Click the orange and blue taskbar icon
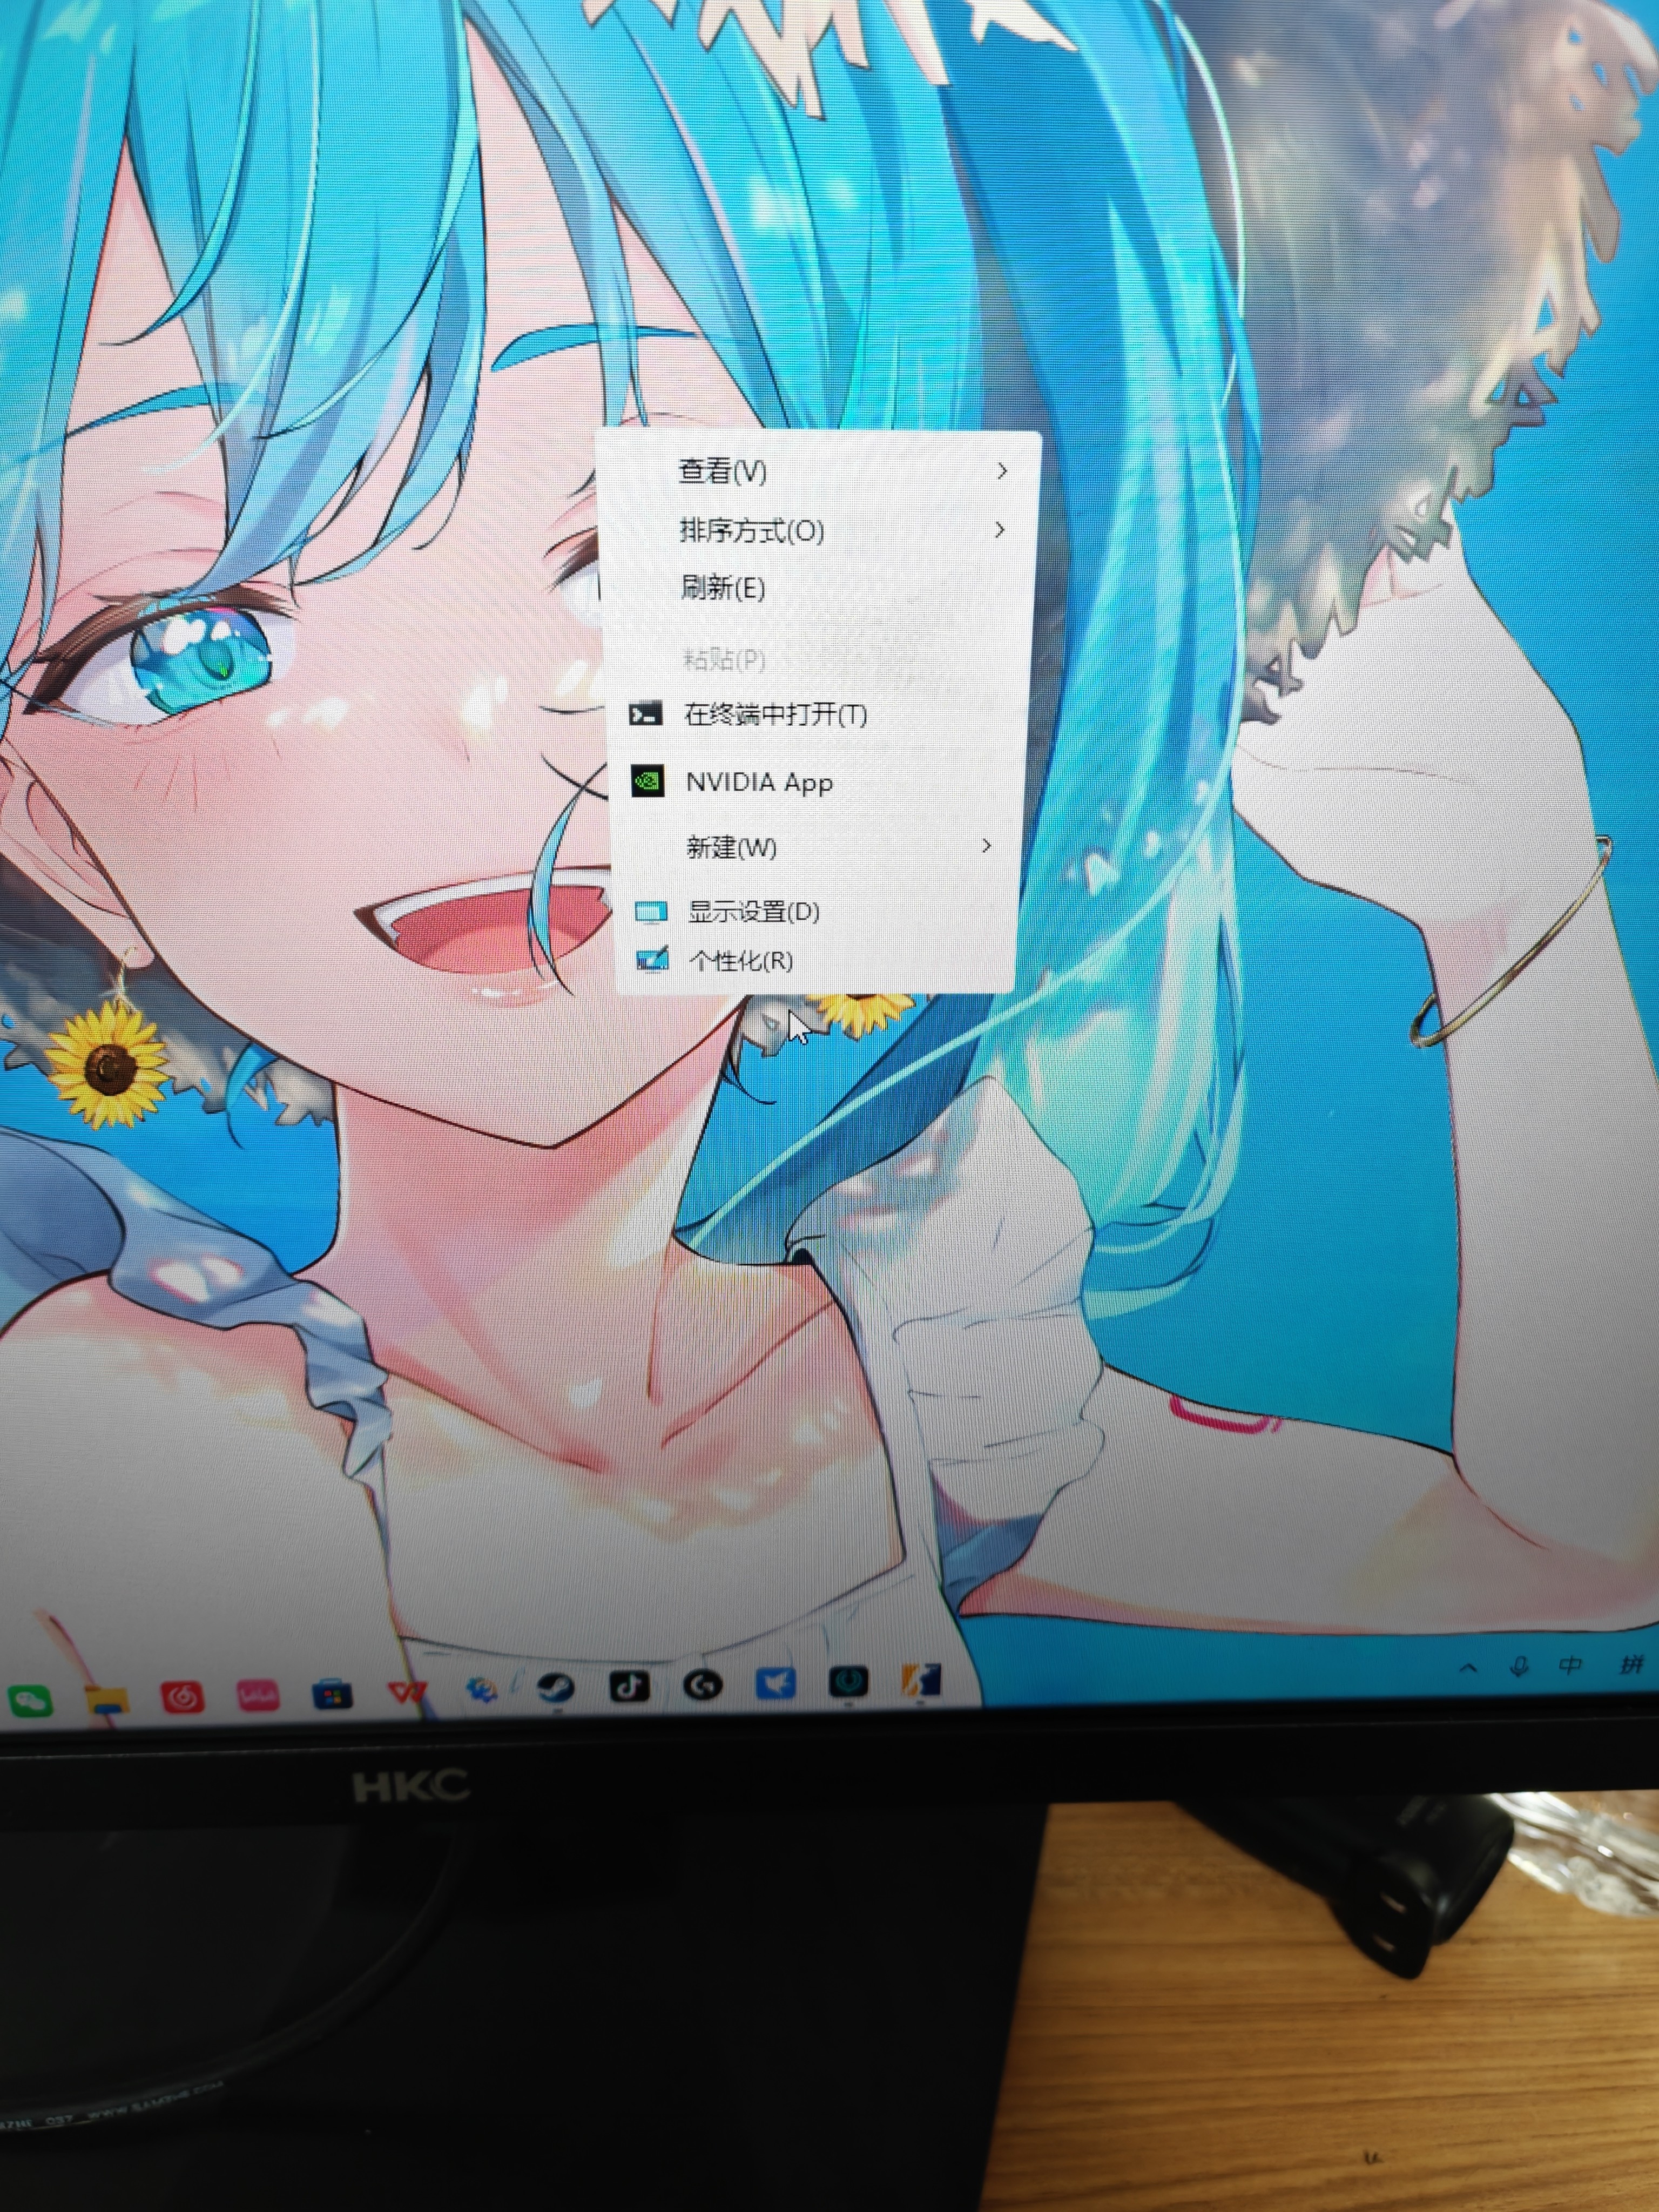This screenshot has height=2212, width=1659. pyautogui.click(x=921, y=1681)
